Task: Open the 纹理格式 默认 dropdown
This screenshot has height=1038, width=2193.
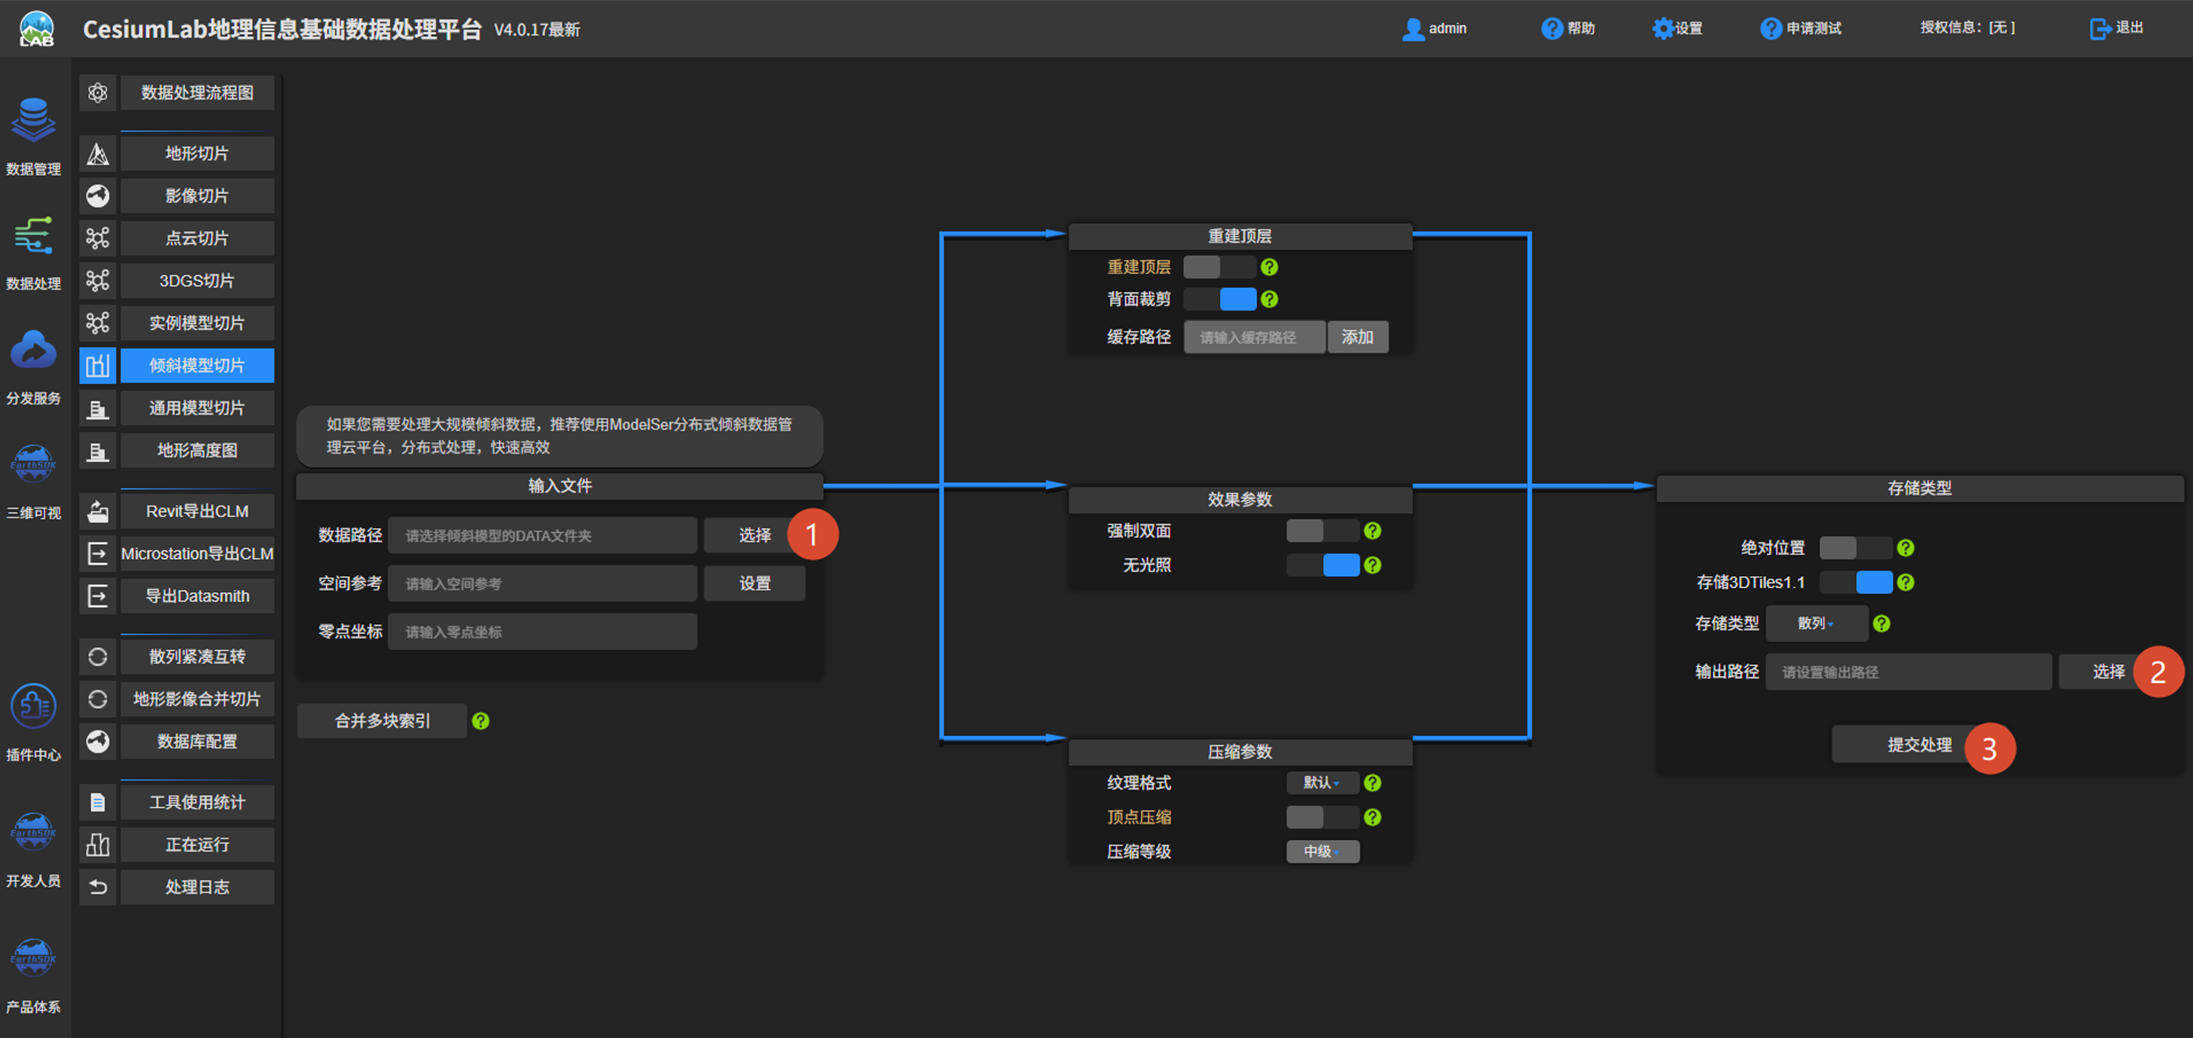Action: pos(1322,783)
